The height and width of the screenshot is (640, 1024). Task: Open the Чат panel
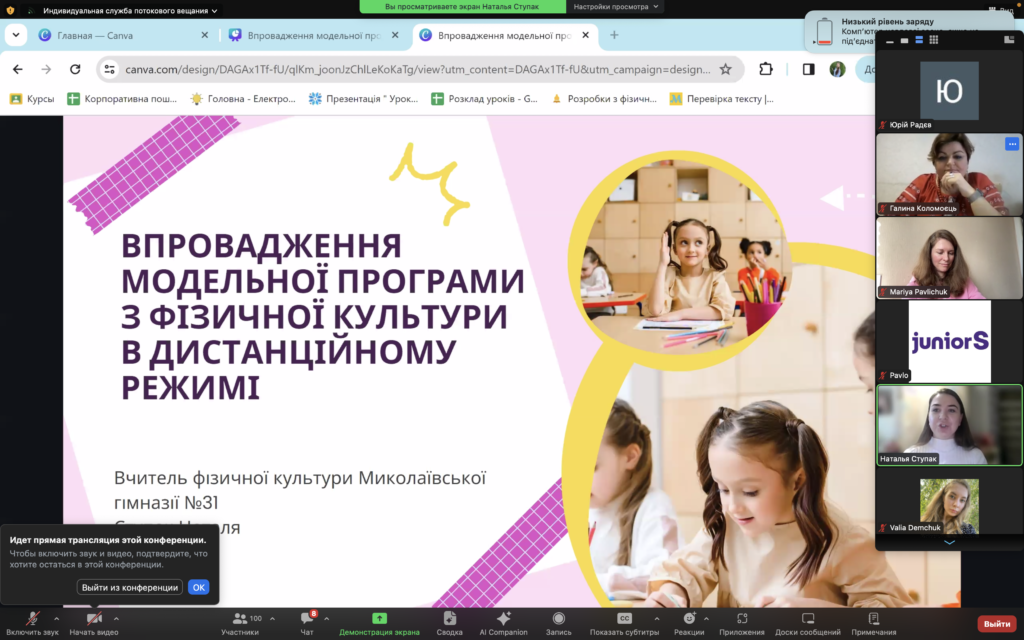tap(307, 624)
